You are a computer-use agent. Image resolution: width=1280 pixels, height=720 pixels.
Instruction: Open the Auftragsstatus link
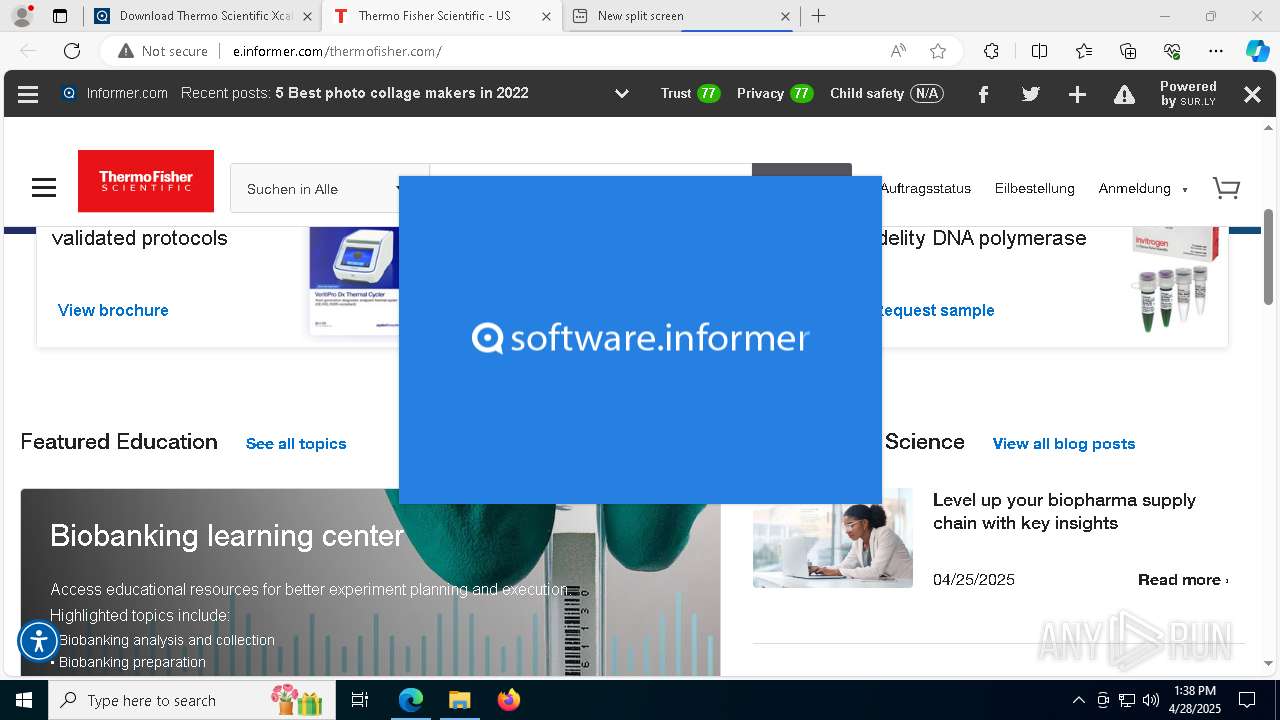(x=925, y=188)
